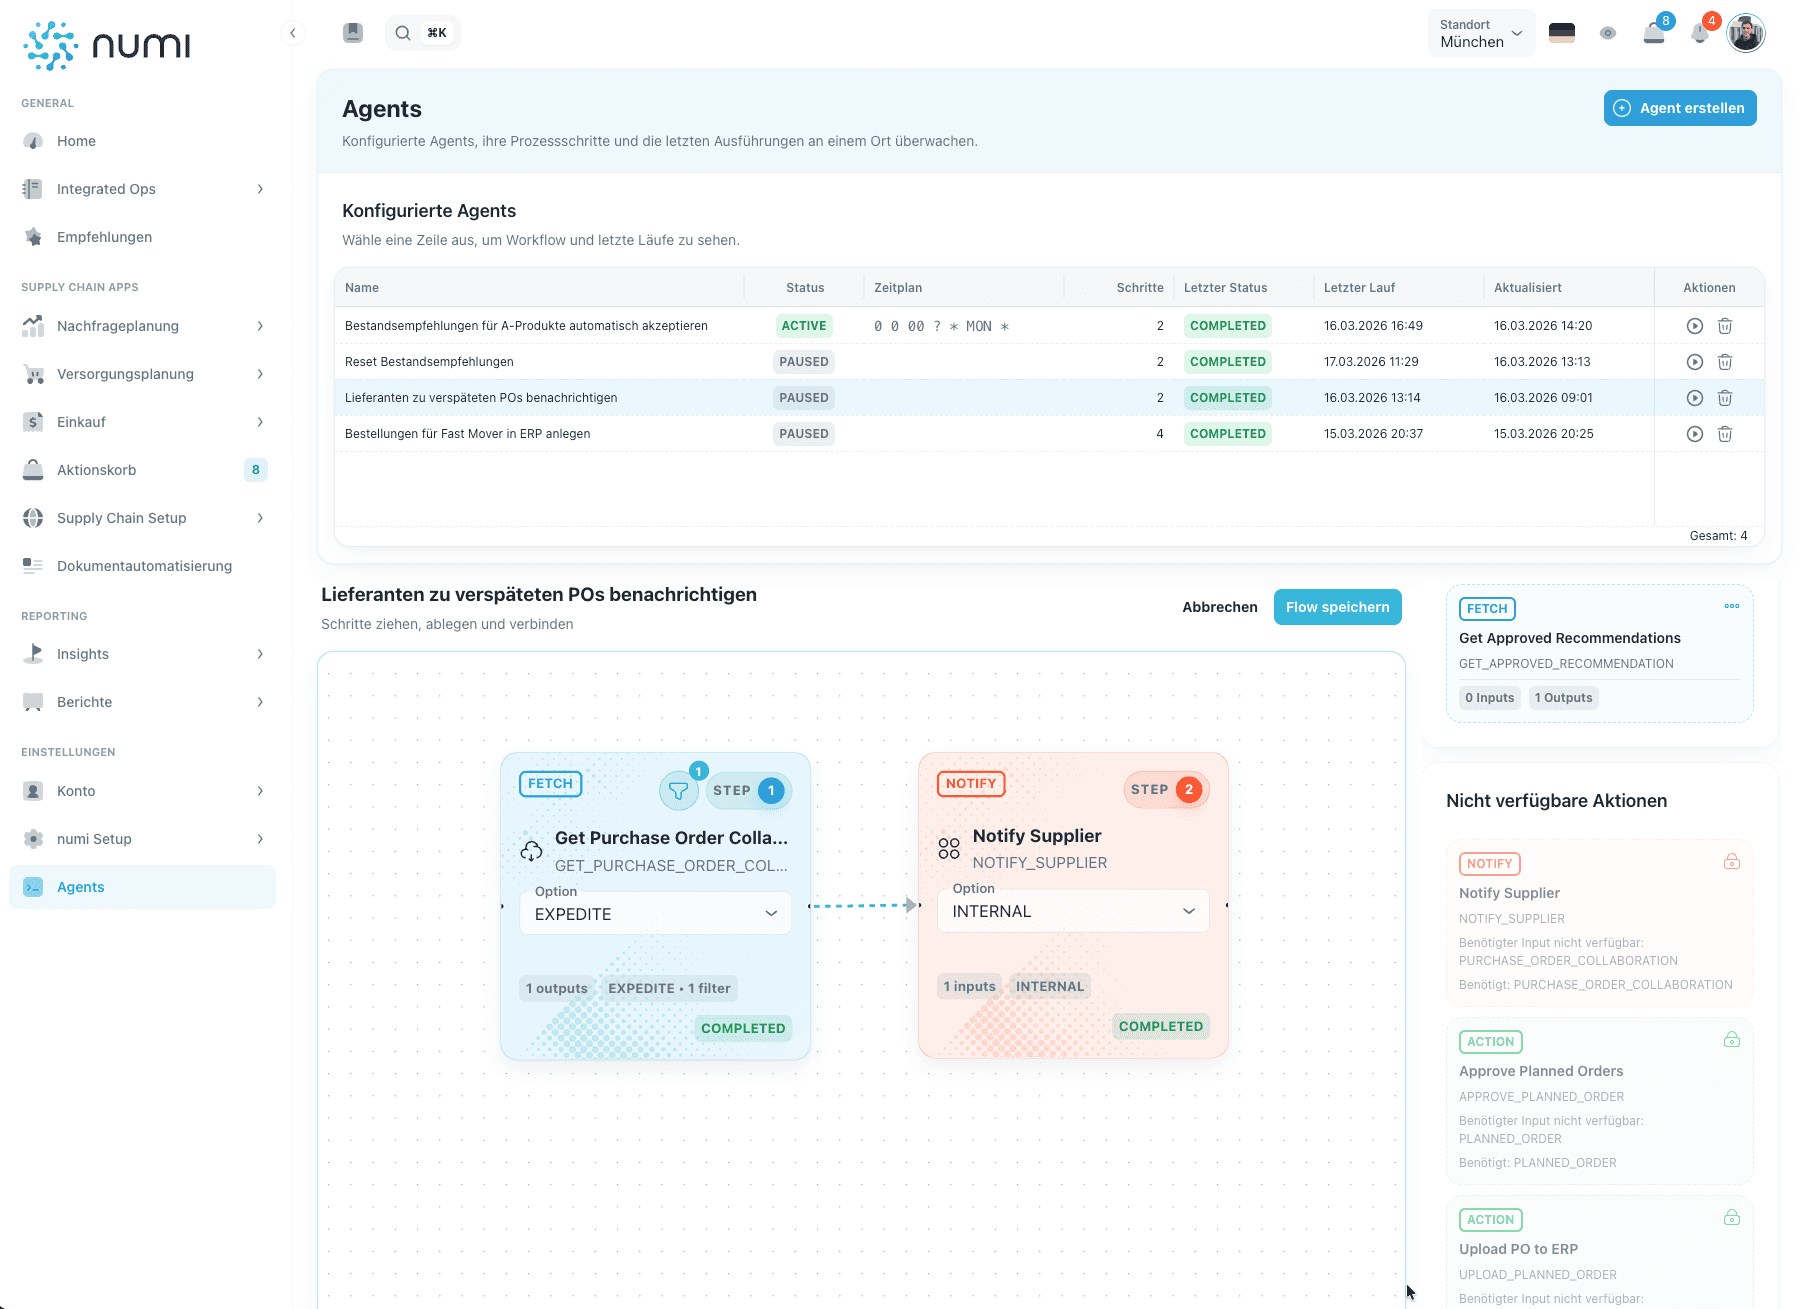1804x1309 pixels.
Task: Open the INTERNAL option dropdown
Action: [1073, 911]
